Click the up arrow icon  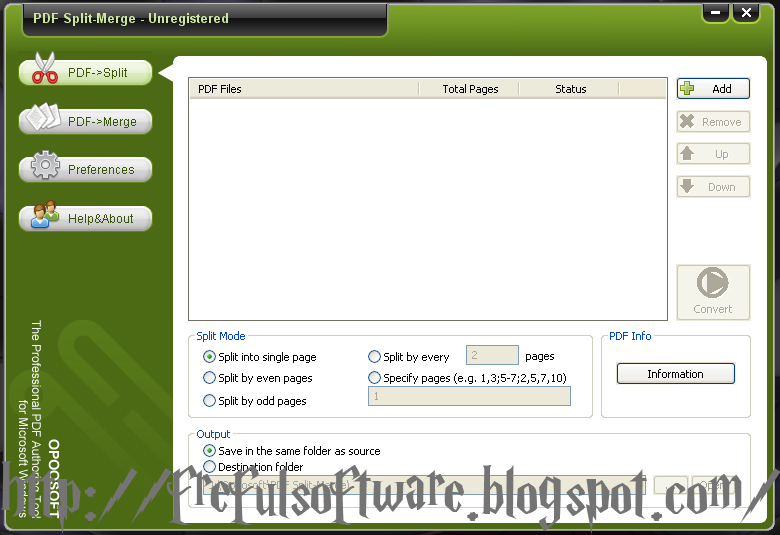click(x=687, y=153)
